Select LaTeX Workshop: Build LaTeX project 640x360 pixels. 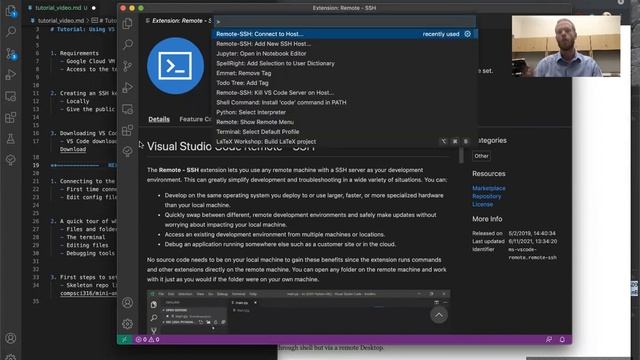point(344,142)
